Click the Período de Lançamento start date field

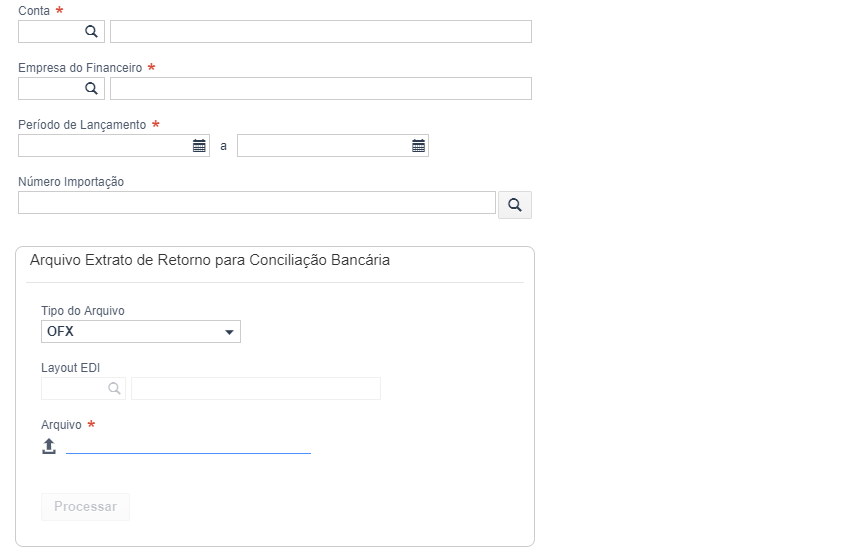(105, 146)
